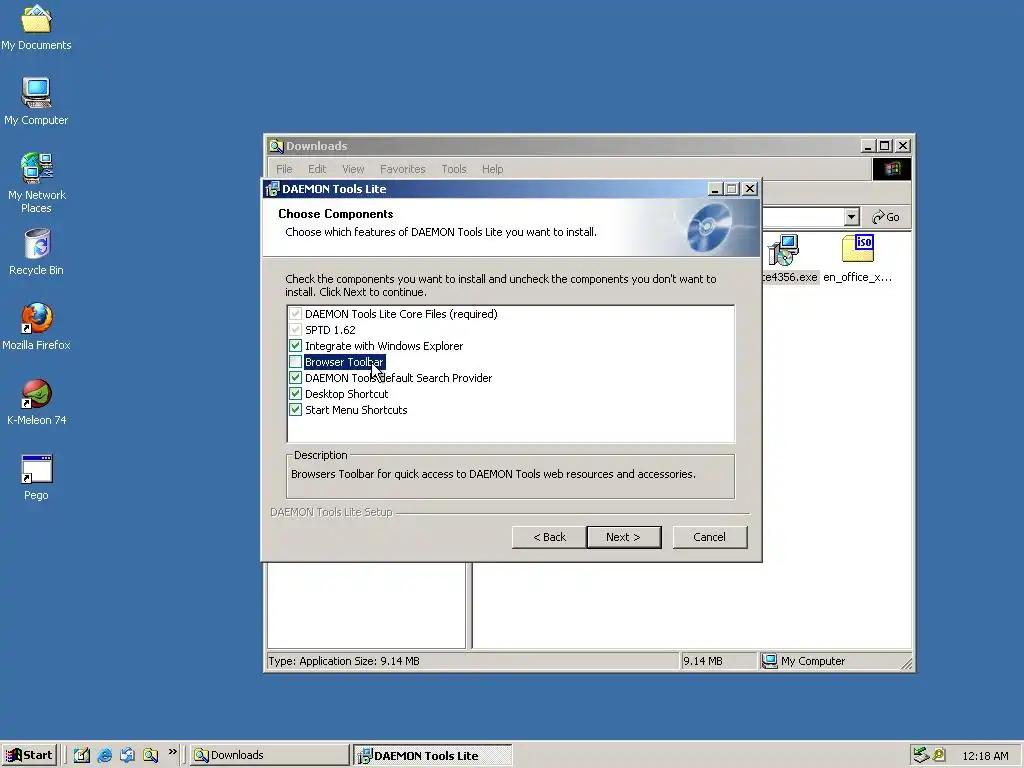1024x768 pixels.
Task: Go Back to previous installer page
Action: 549,537
